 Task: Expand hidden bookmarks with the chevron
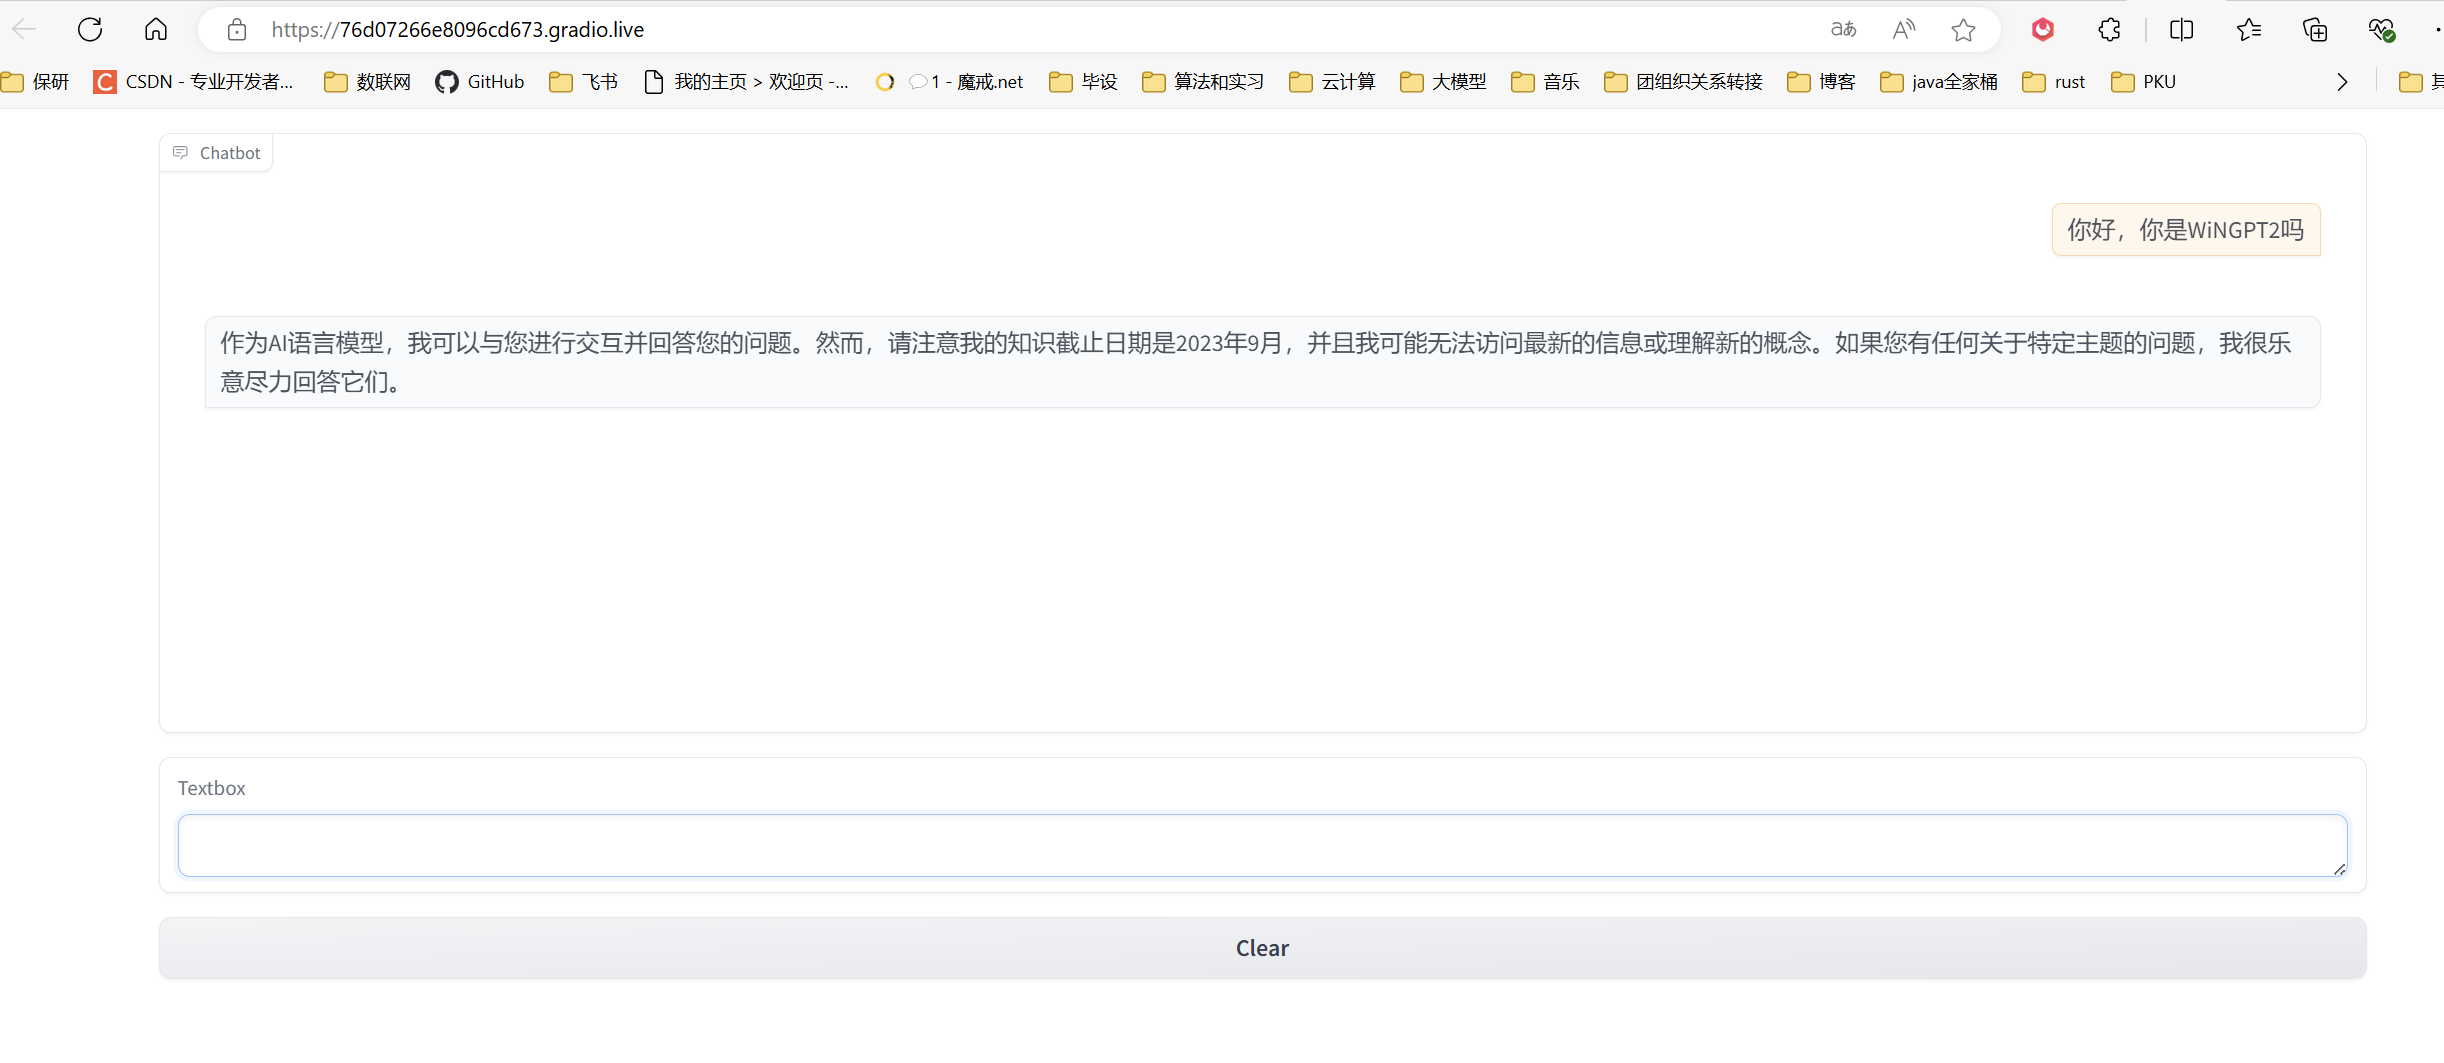point(2341,82)
